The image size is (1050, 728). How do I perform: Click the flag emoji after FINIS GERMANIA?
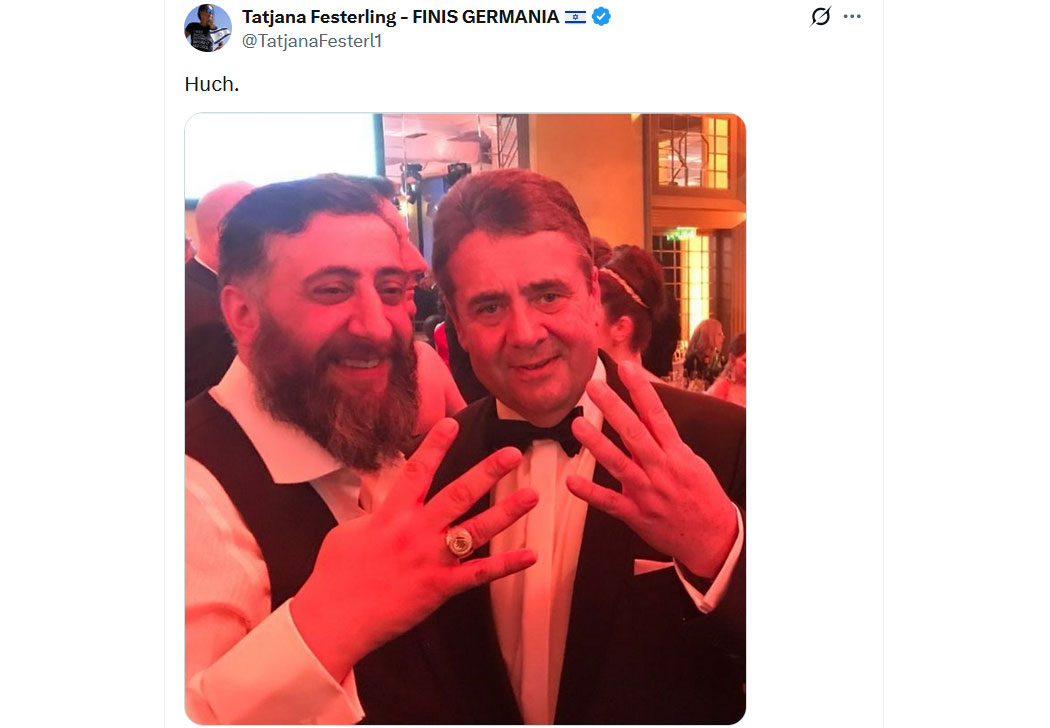575,17
